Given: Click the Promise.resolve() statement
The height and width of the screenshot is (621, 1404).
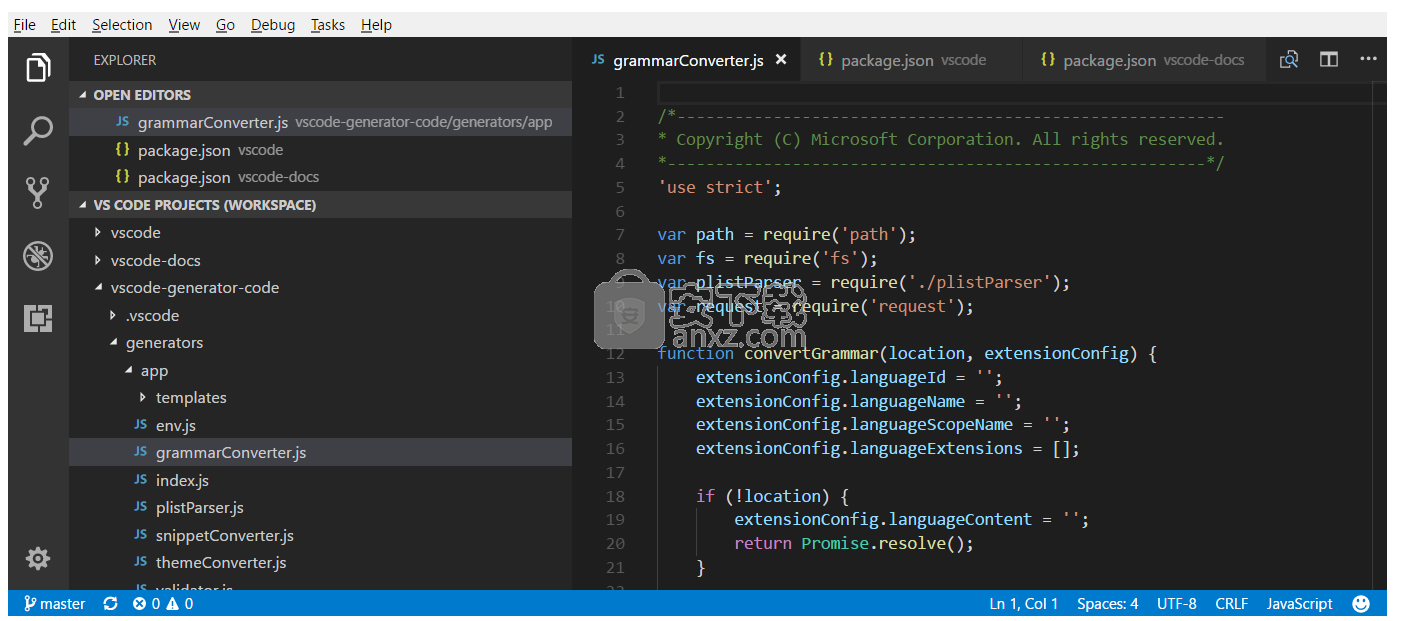Looking at the screenshot, I should pos(887,543).
